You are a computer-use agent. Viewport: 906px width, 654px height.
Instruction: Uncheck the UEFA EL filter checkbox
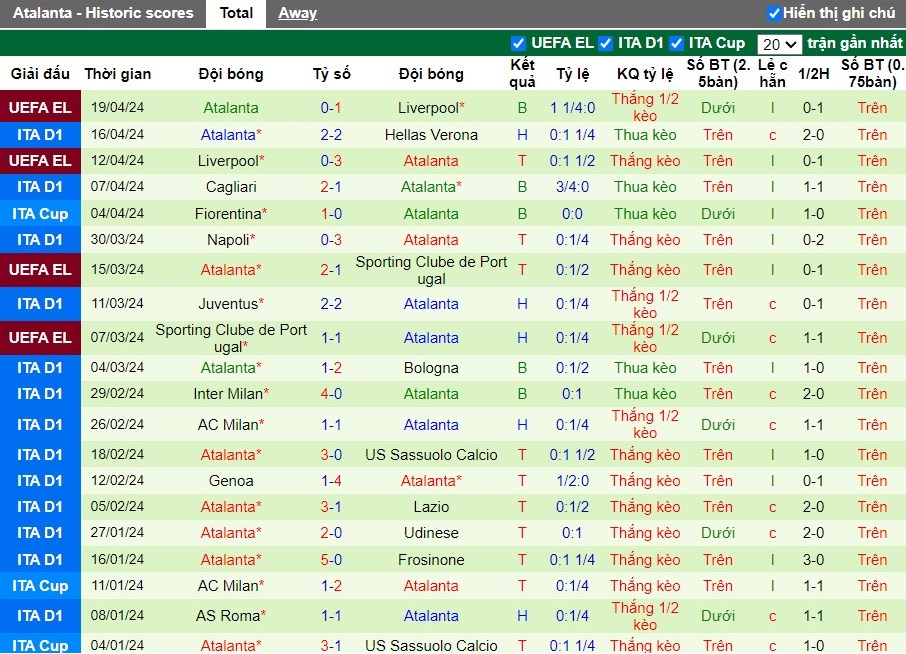click(518, 43)
